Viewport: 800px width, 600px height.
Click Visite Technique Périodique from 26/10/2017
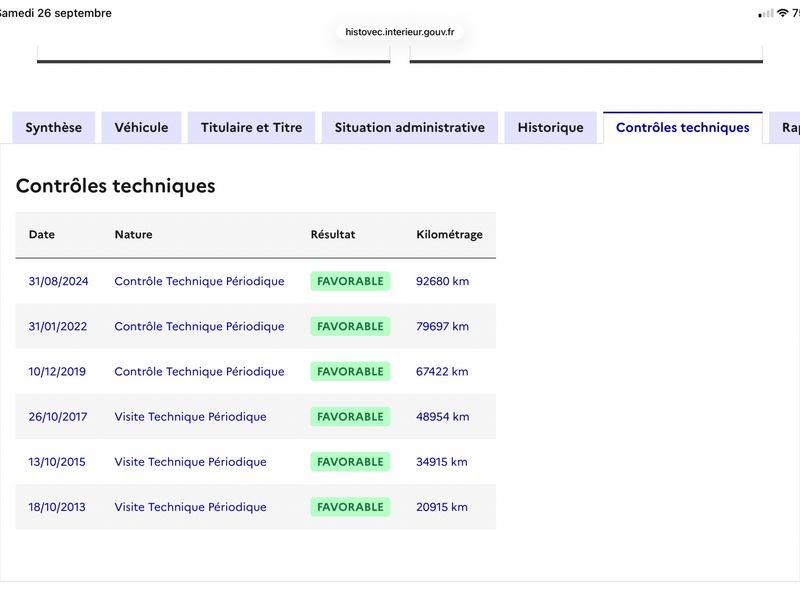click(190, 417)
